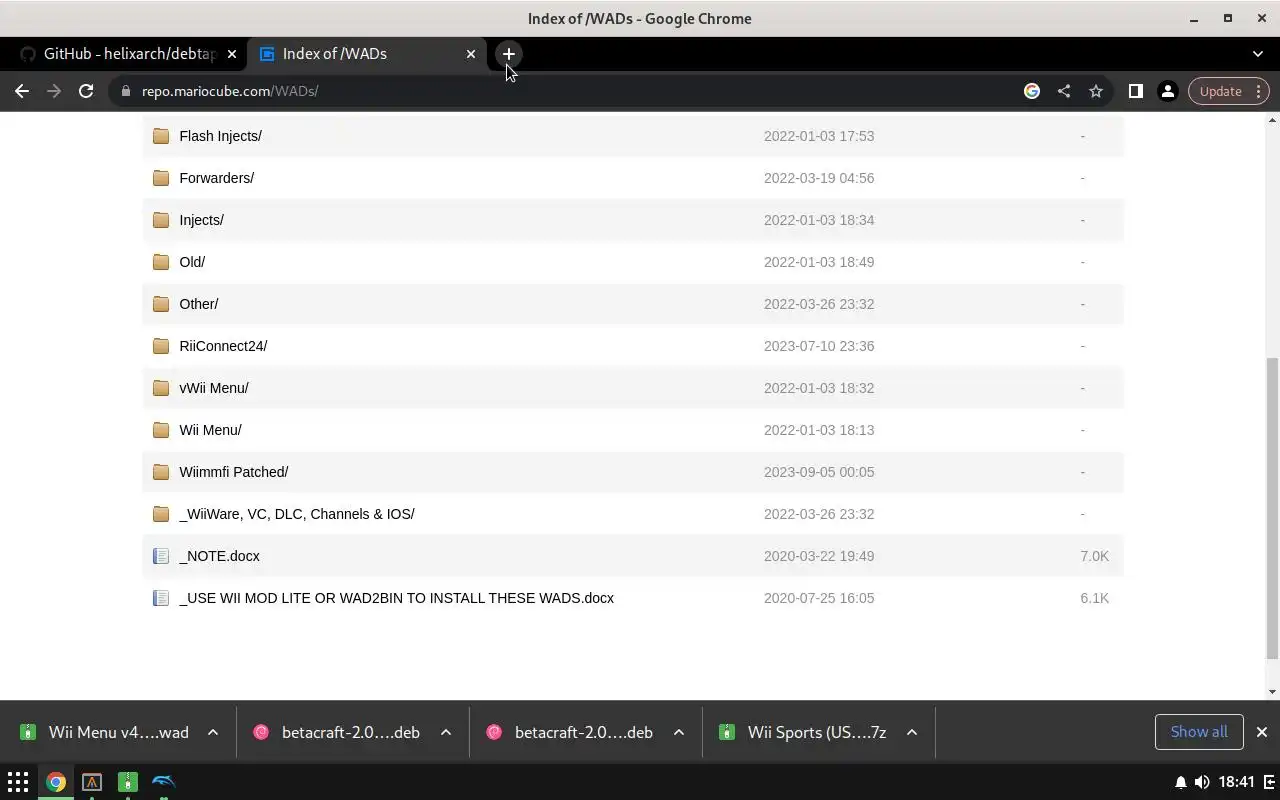Select the Index of /WADs tab
The height and width of the screenshot is (800, 1280).
click(x=366, y=54)
